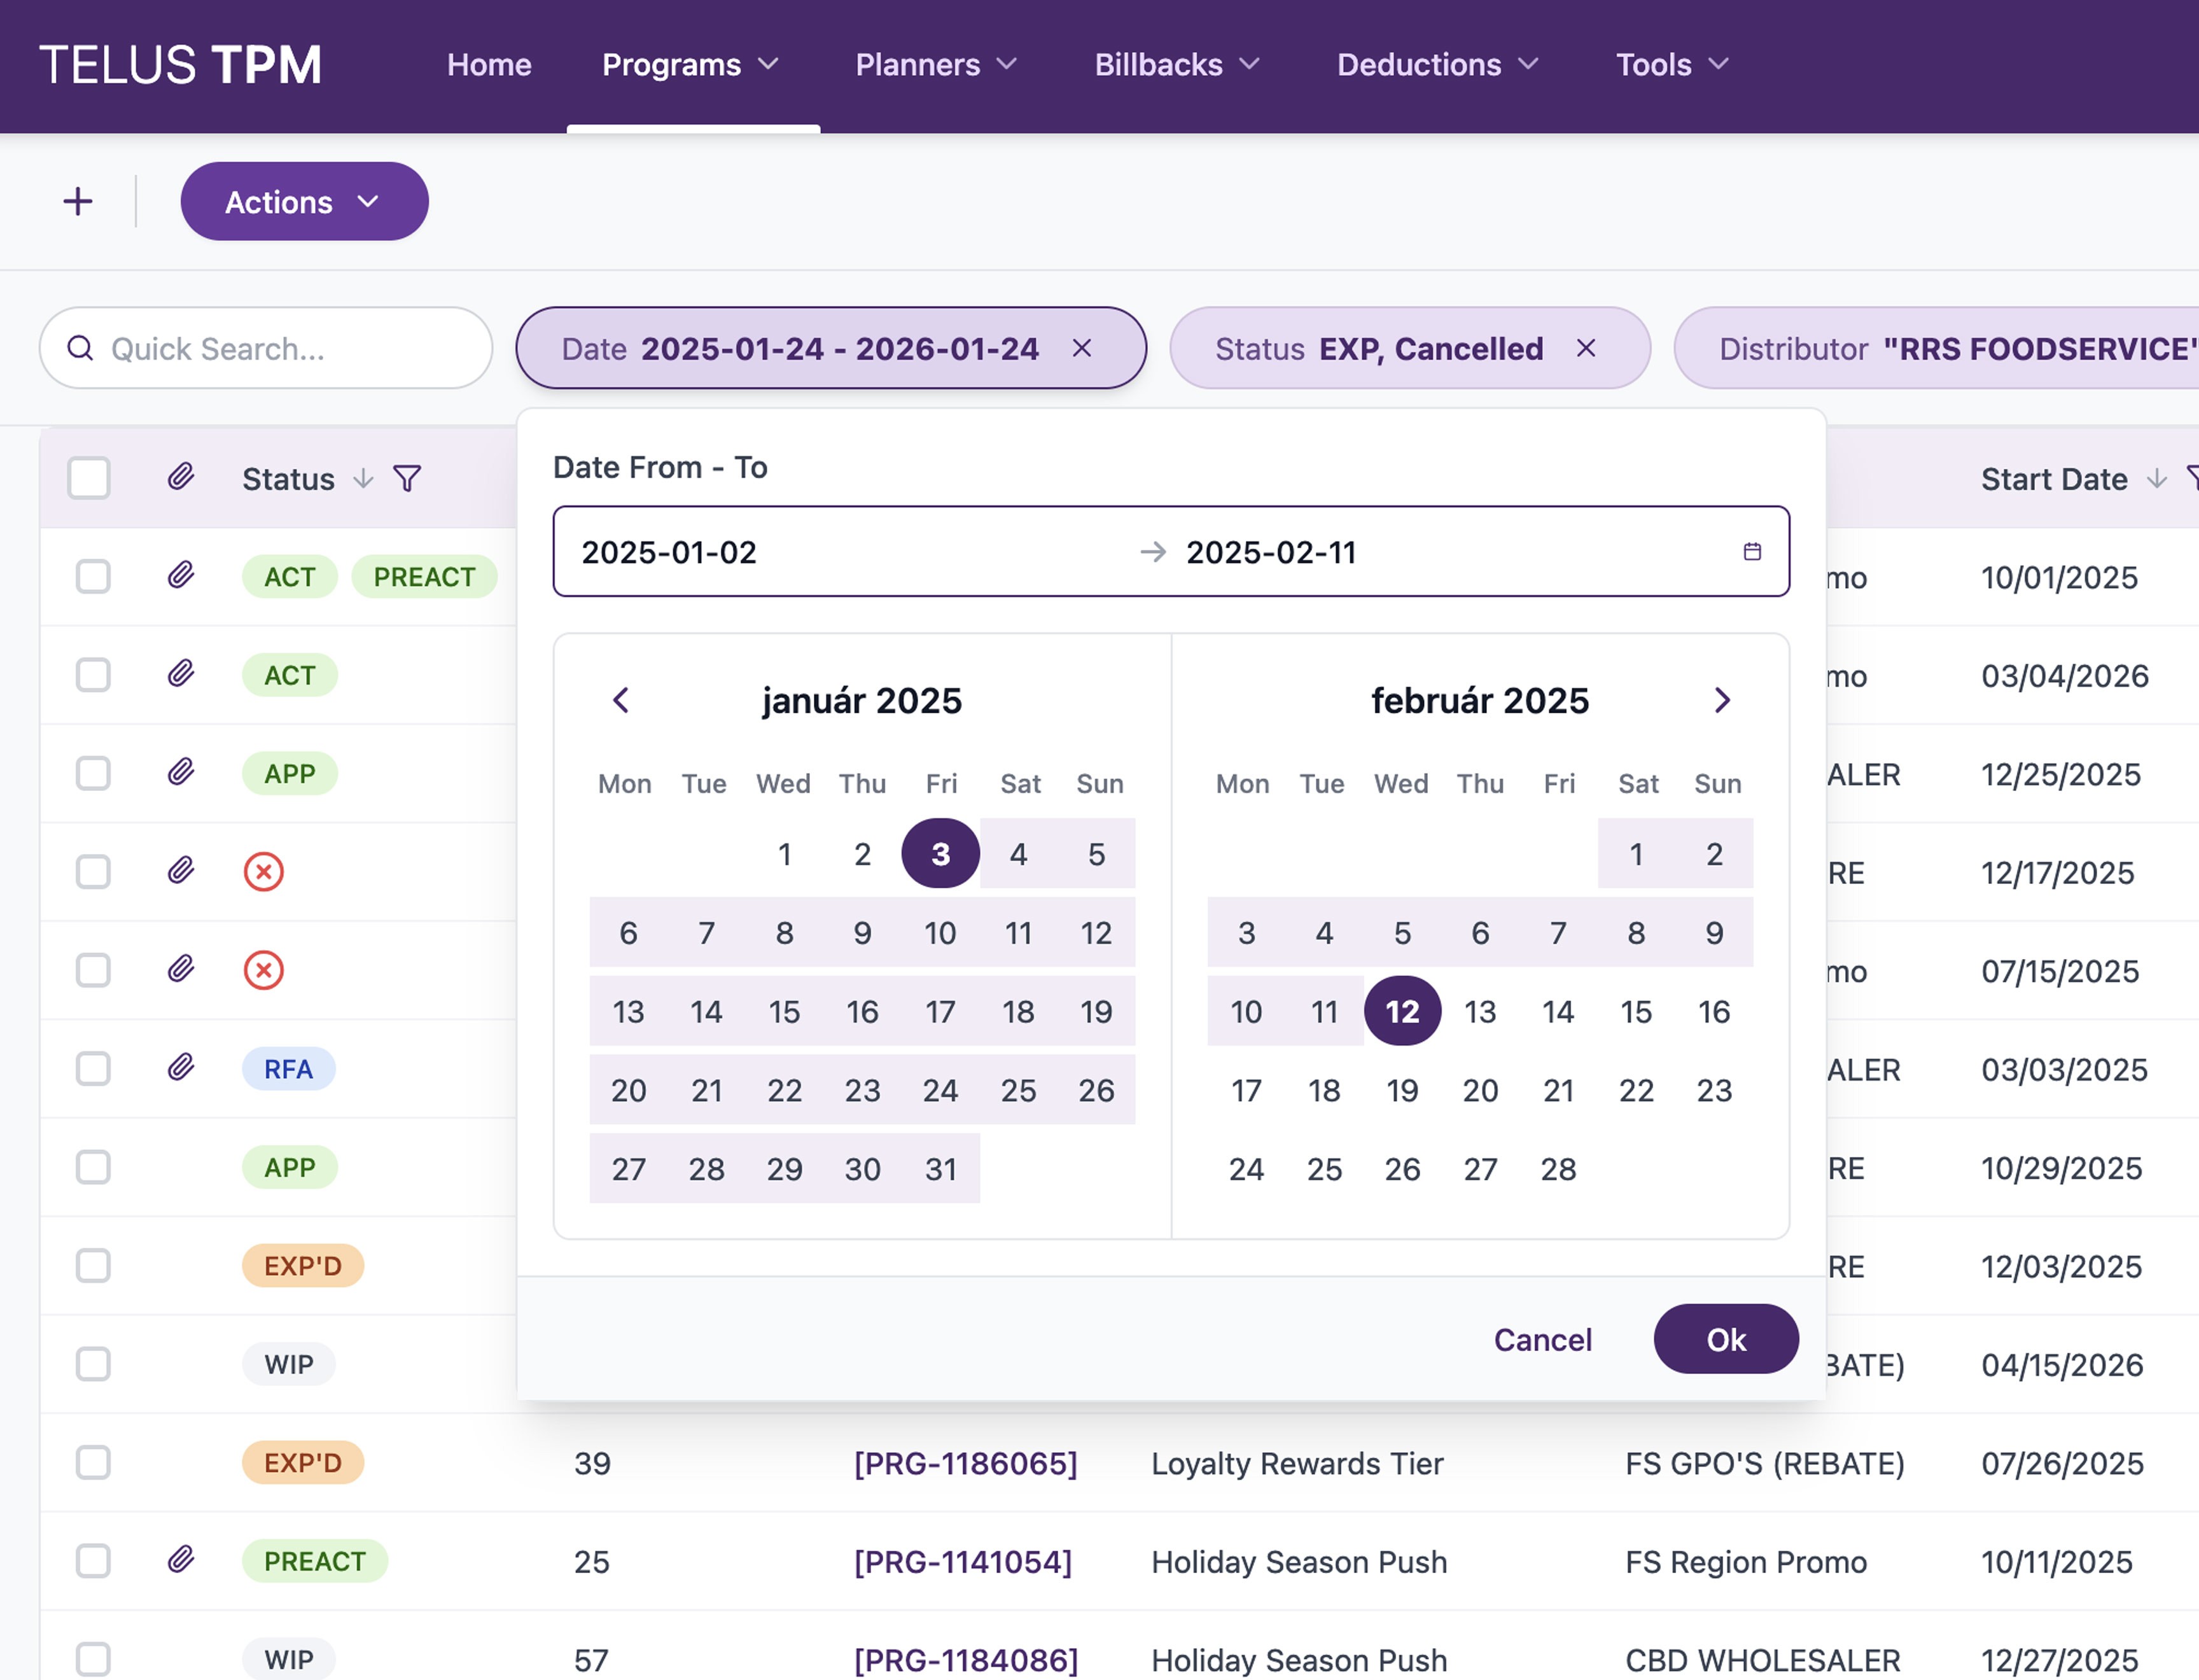Screen dimensions: 2199x1680
Task: Confirm date range with Ok button
Action: point(1725,1339)
